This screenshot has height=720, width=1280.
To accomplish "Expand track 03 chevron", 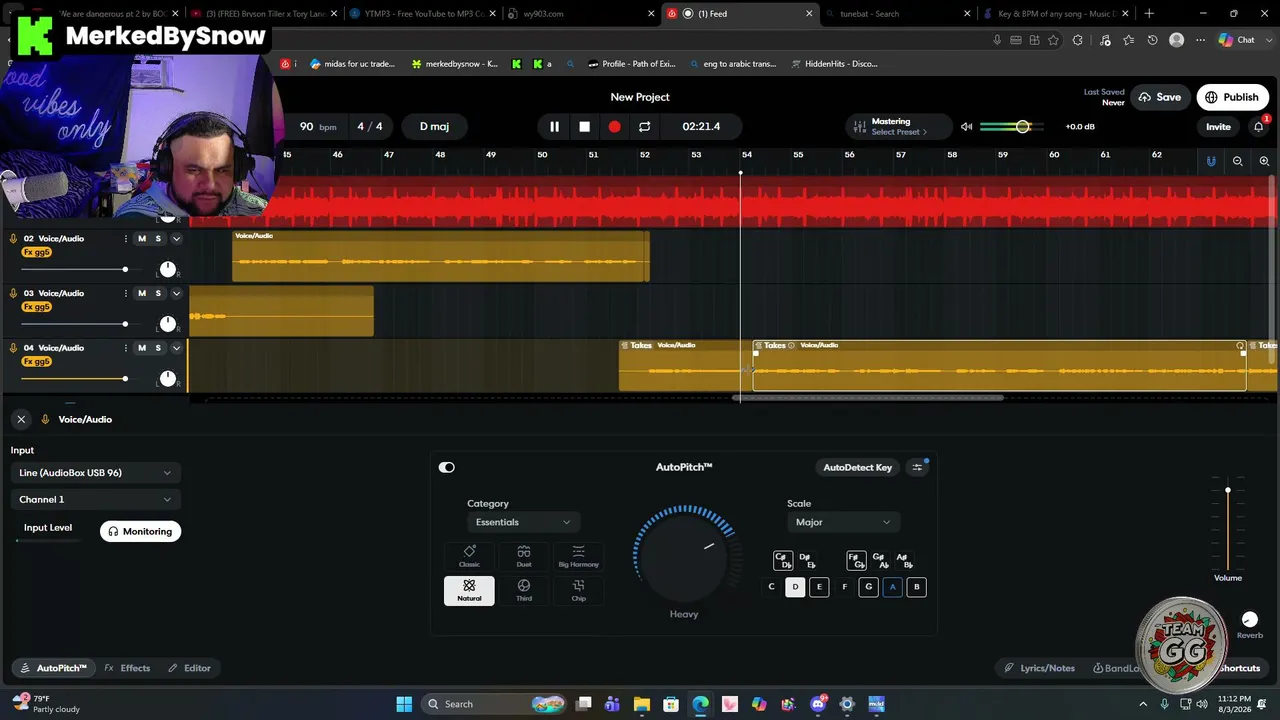I will tap(176, 293).
